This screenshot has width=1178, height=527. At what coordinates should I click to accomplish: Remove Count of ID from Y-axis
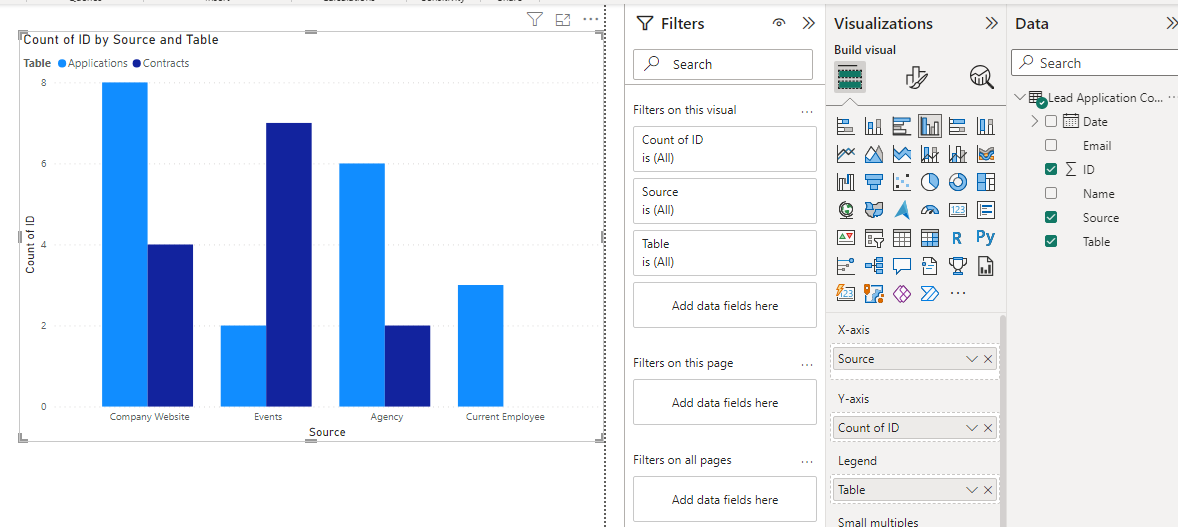point(988,428)
